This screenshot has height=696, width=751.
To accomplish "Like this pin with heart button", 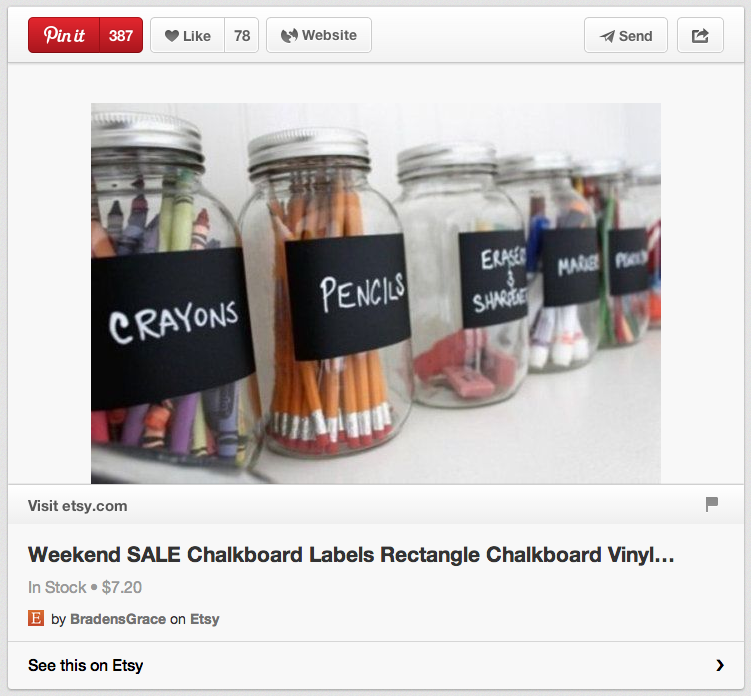I will click(x=187, y=35).
